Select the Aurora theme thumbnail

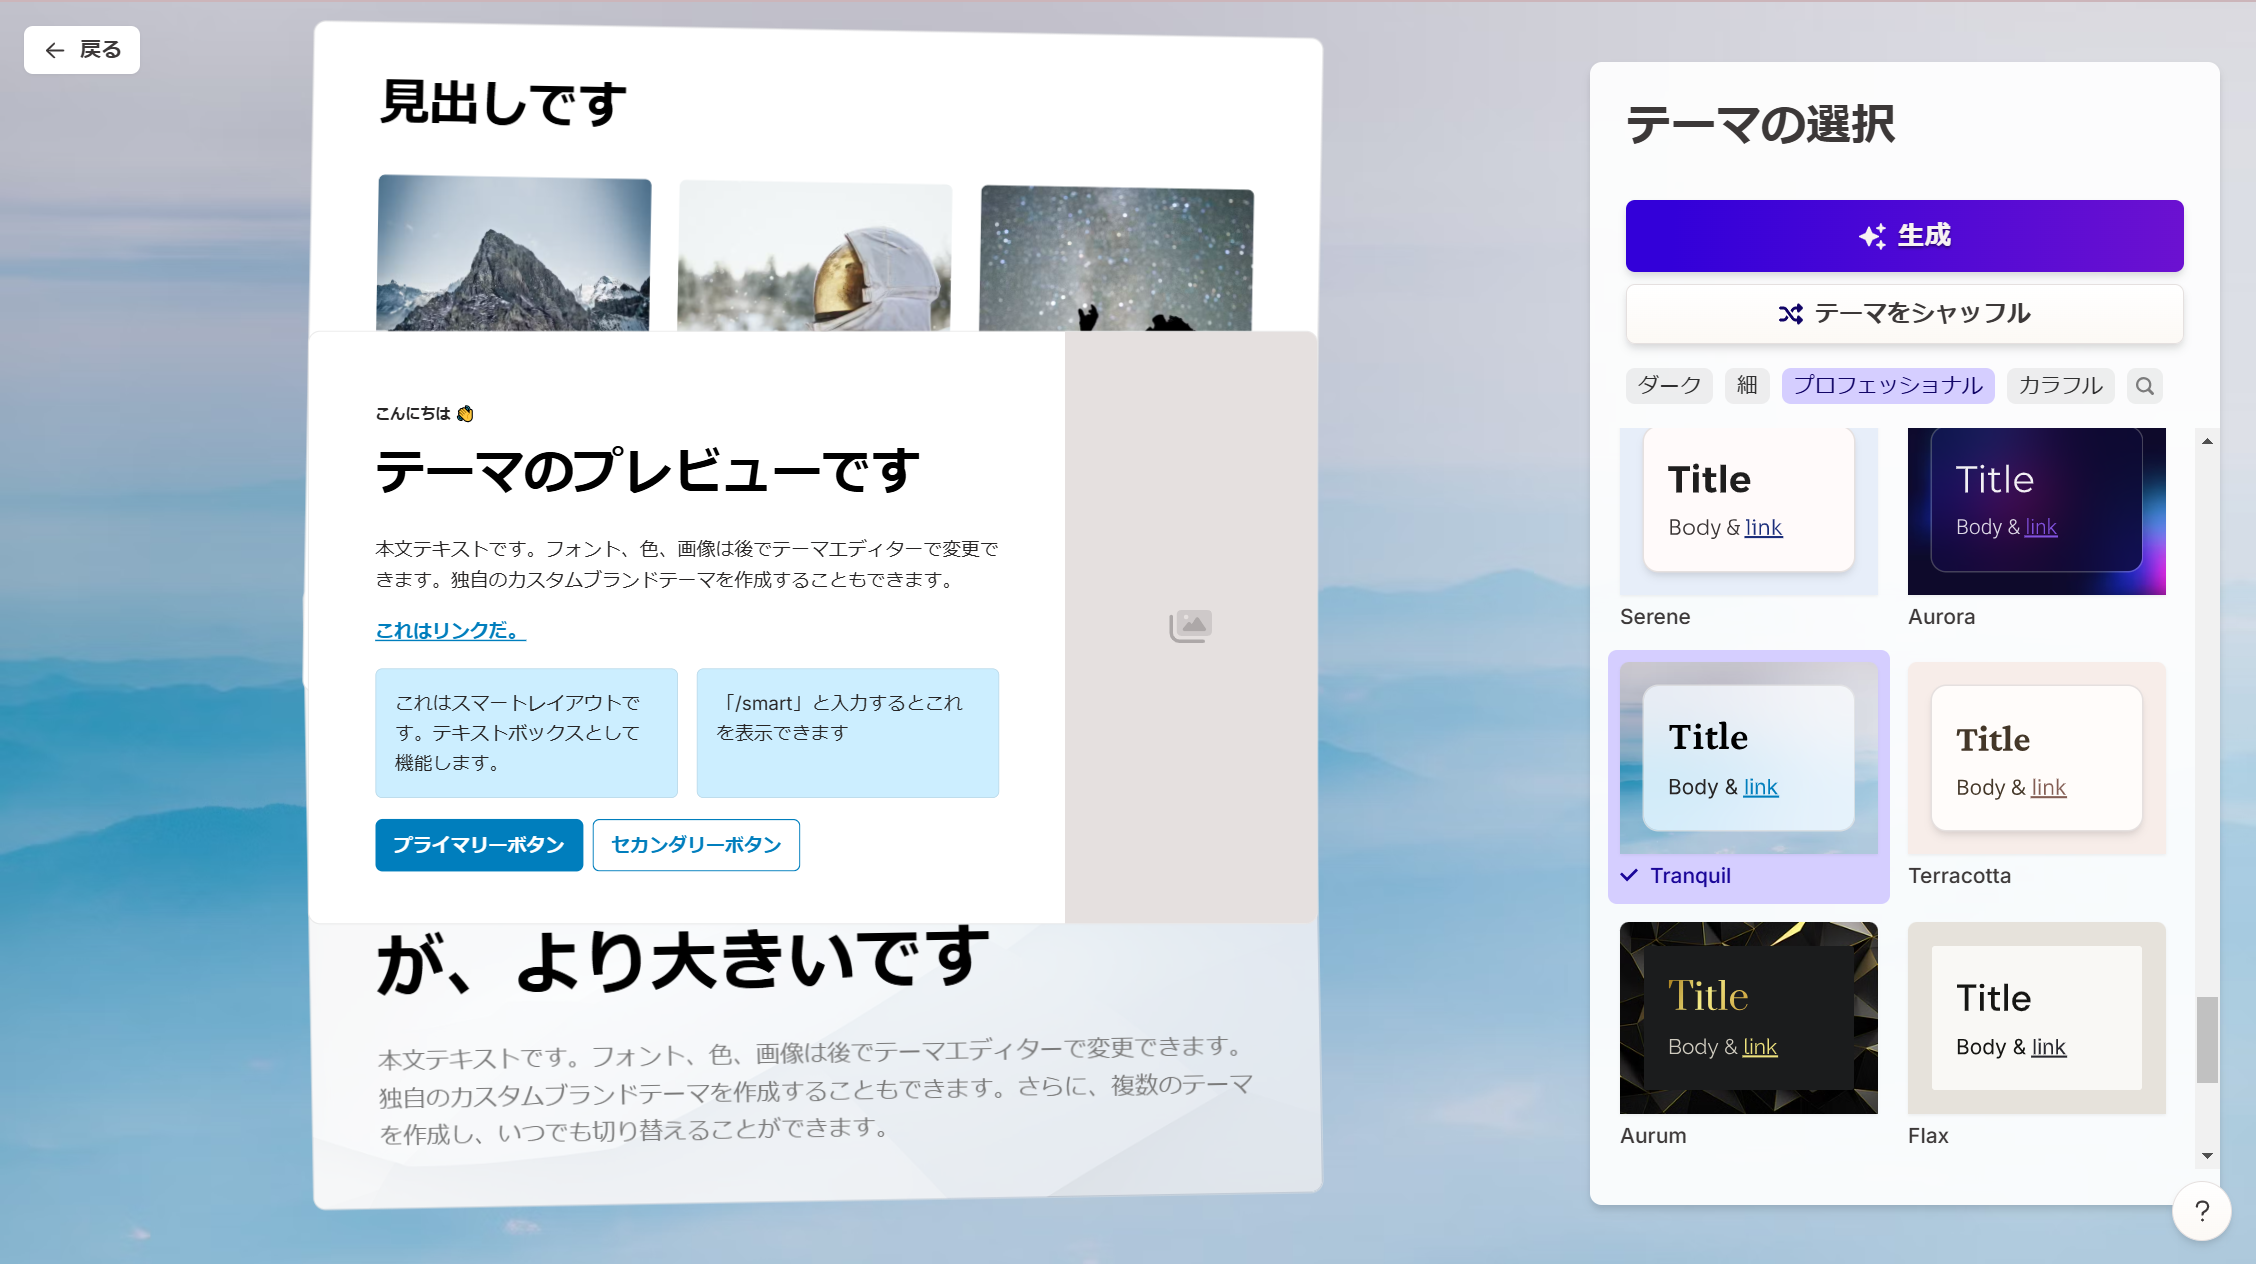point(2036,511)
